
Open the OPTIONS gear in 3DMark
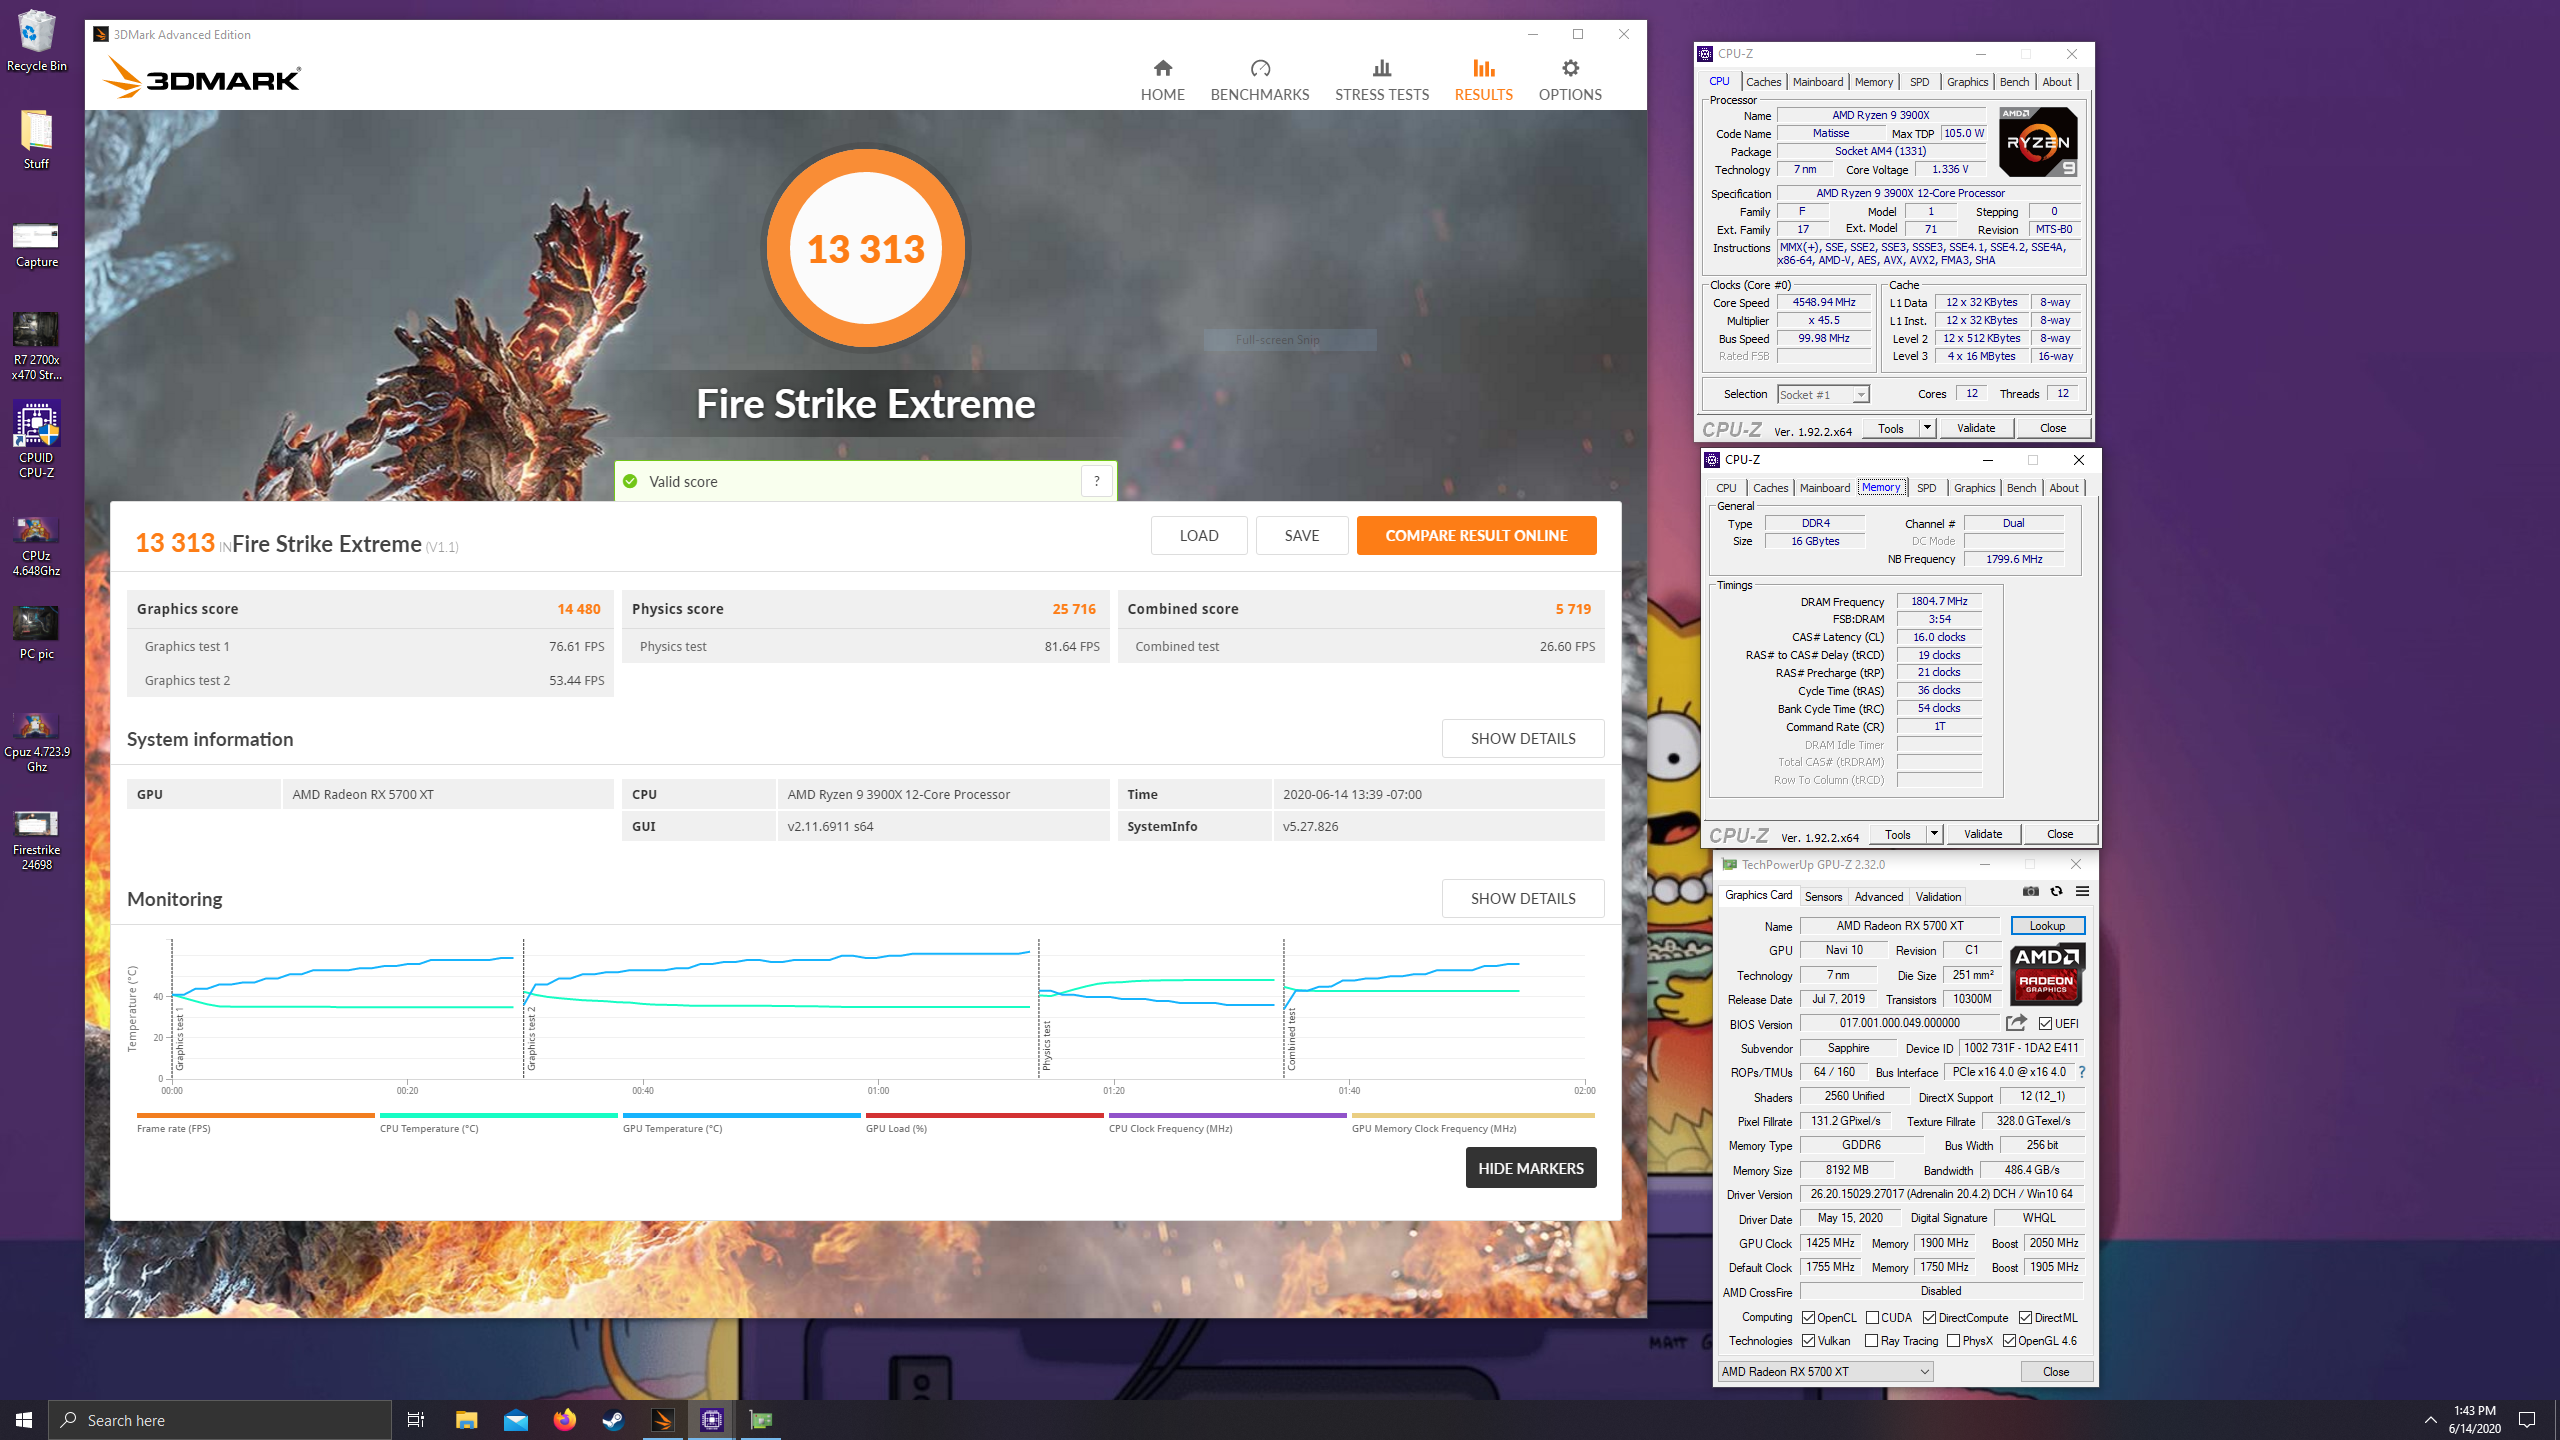[x=1570, y=81]
